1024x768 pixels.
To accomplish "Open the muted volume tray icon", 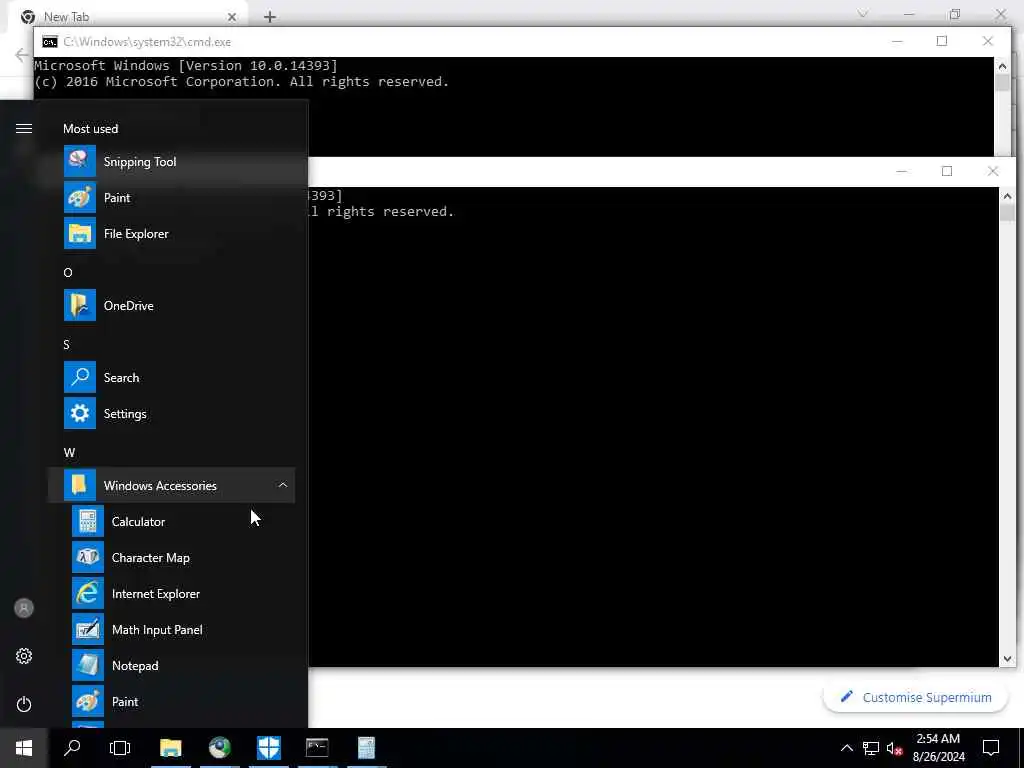I will coord(894,748).
